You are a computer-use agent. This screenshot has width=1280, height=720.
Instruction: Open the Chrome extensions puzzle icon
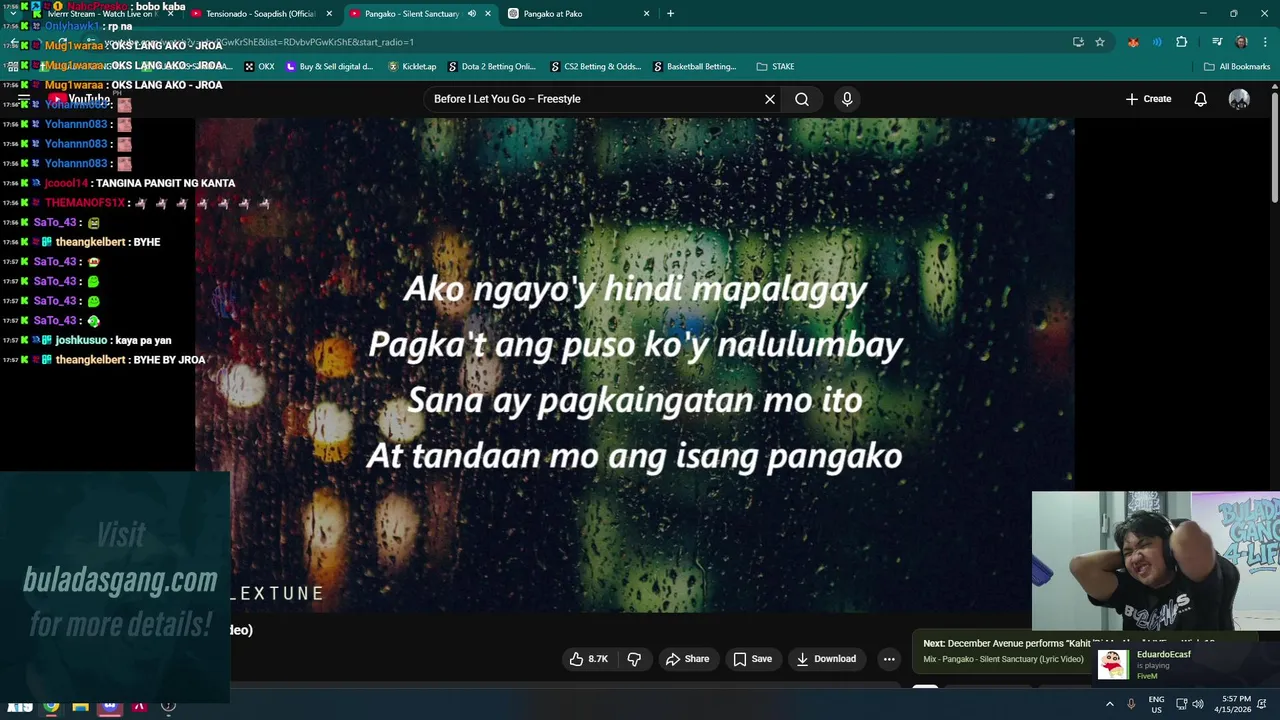pos(1182,42)
